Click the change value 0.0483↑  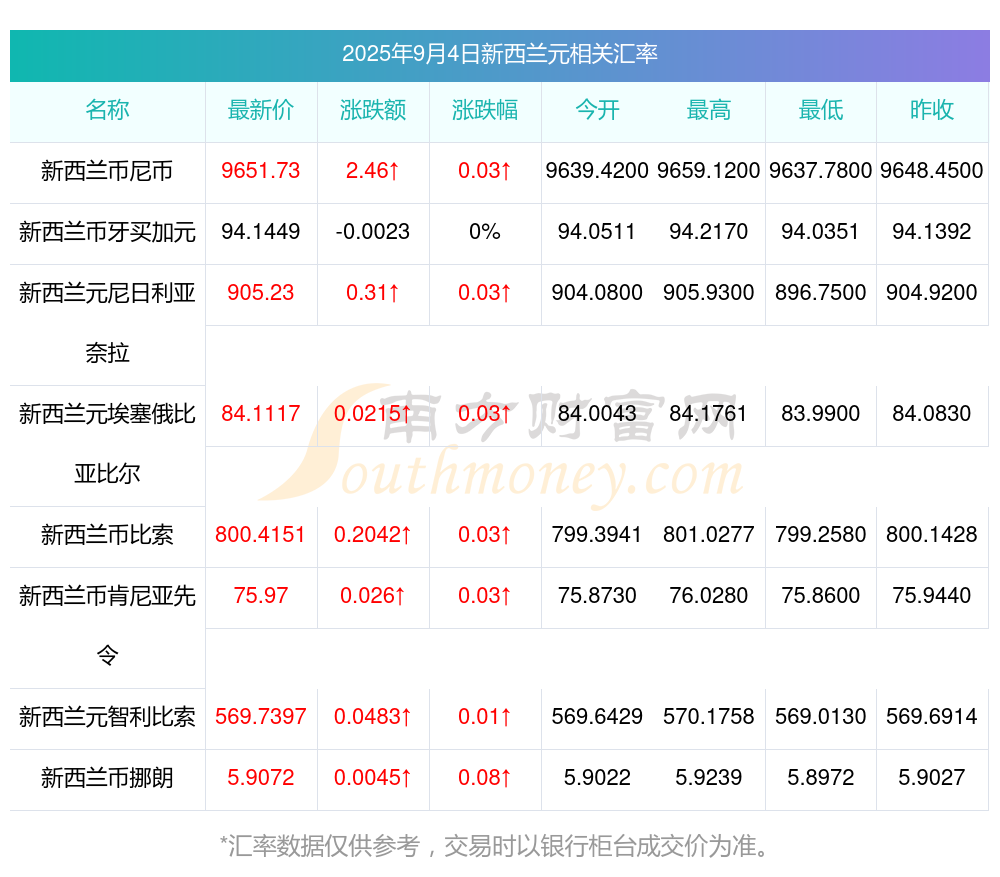(373, 717)
